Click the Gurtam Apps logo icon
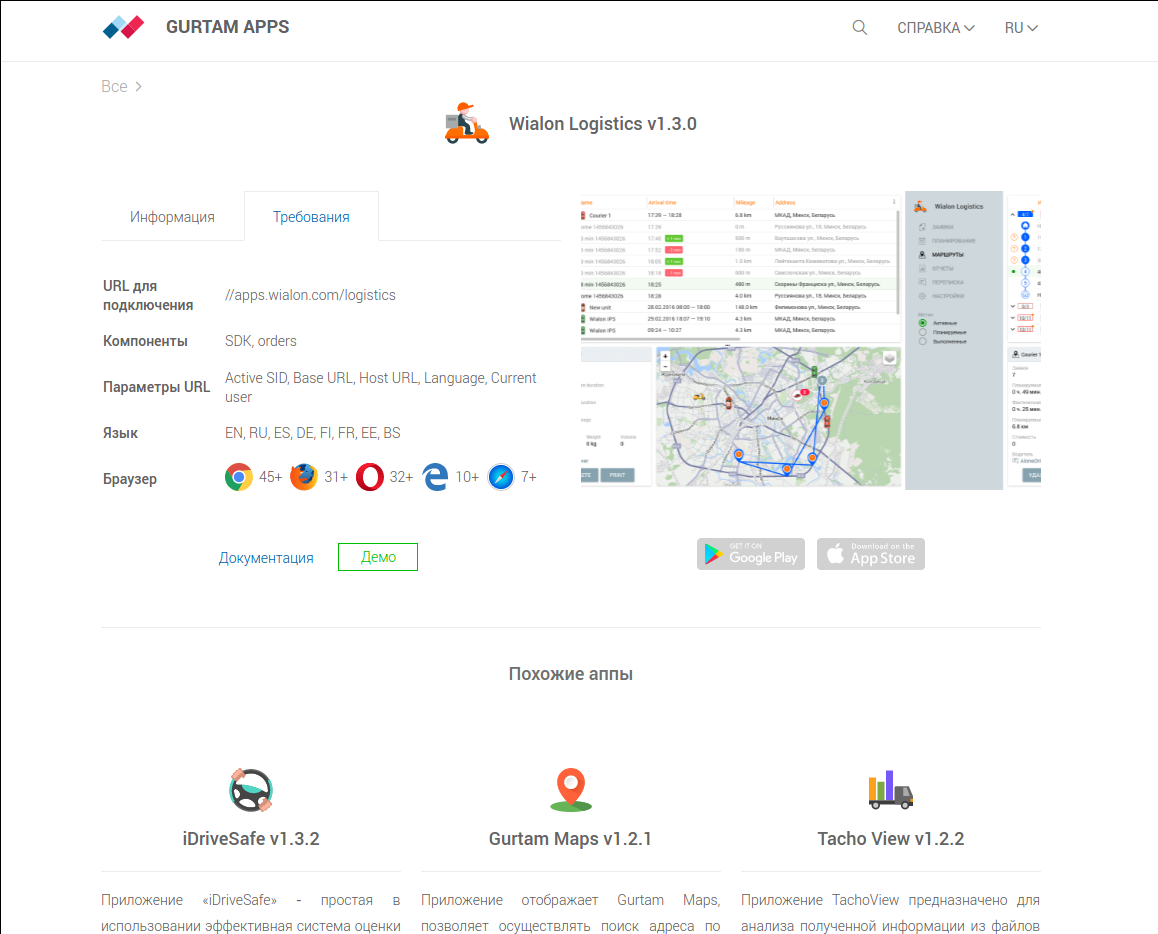Screen dimensions: 1158x934 124,27
